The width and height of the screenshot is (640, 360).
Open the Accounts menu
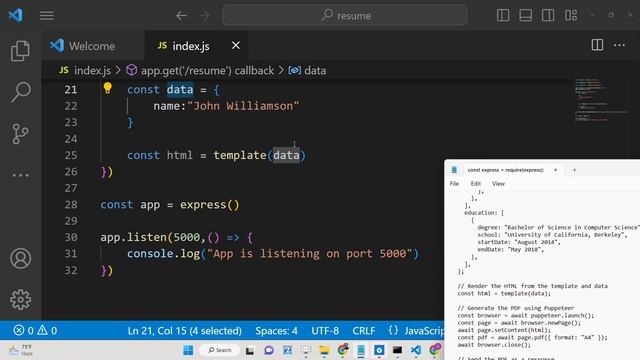coord(20,258)
